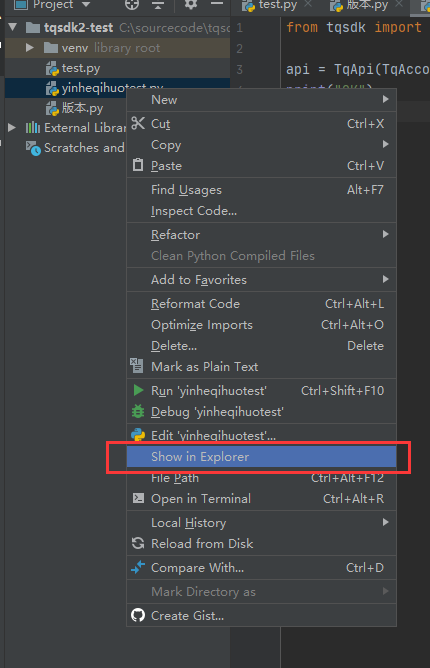430x668 pixels.
Task: Click the locate target icon in Project toolbar
Action: tap(132, 4)
